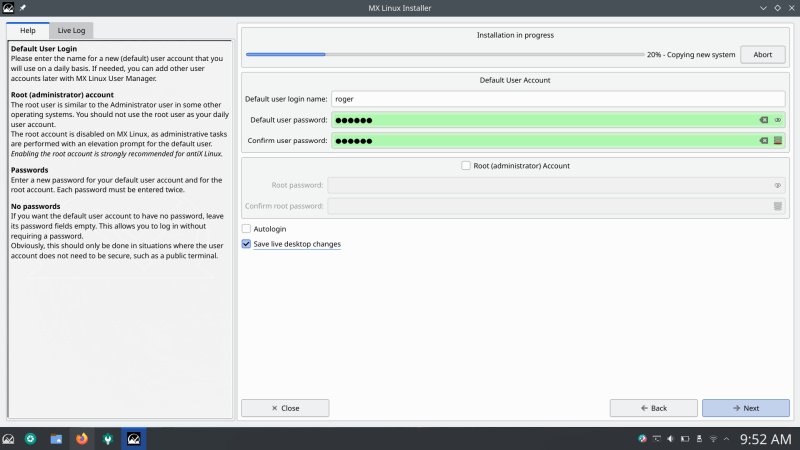Close the installer with Close button
800x450 pixels.
pos(285,408)
